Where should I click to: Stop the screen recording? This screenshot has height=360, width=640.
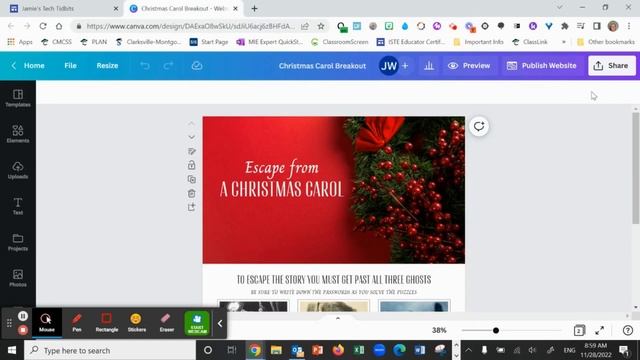22,329
